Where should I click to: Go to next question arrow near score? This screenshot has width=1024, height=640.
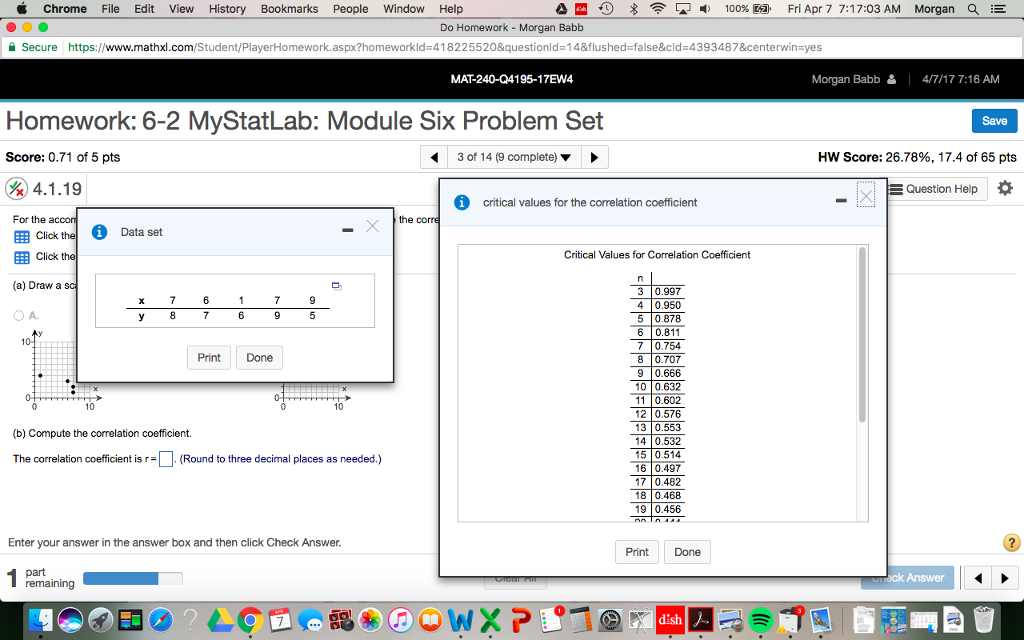point(594,157)
